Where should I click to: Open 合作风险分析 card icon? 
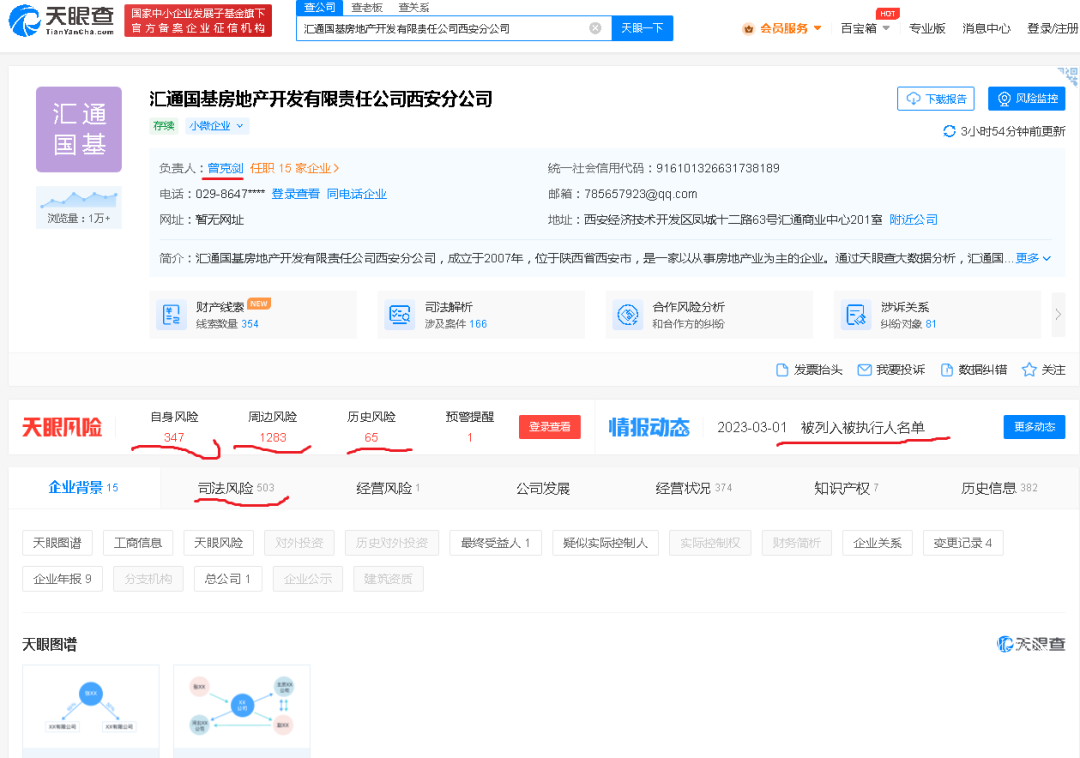(x=627, y=315)
